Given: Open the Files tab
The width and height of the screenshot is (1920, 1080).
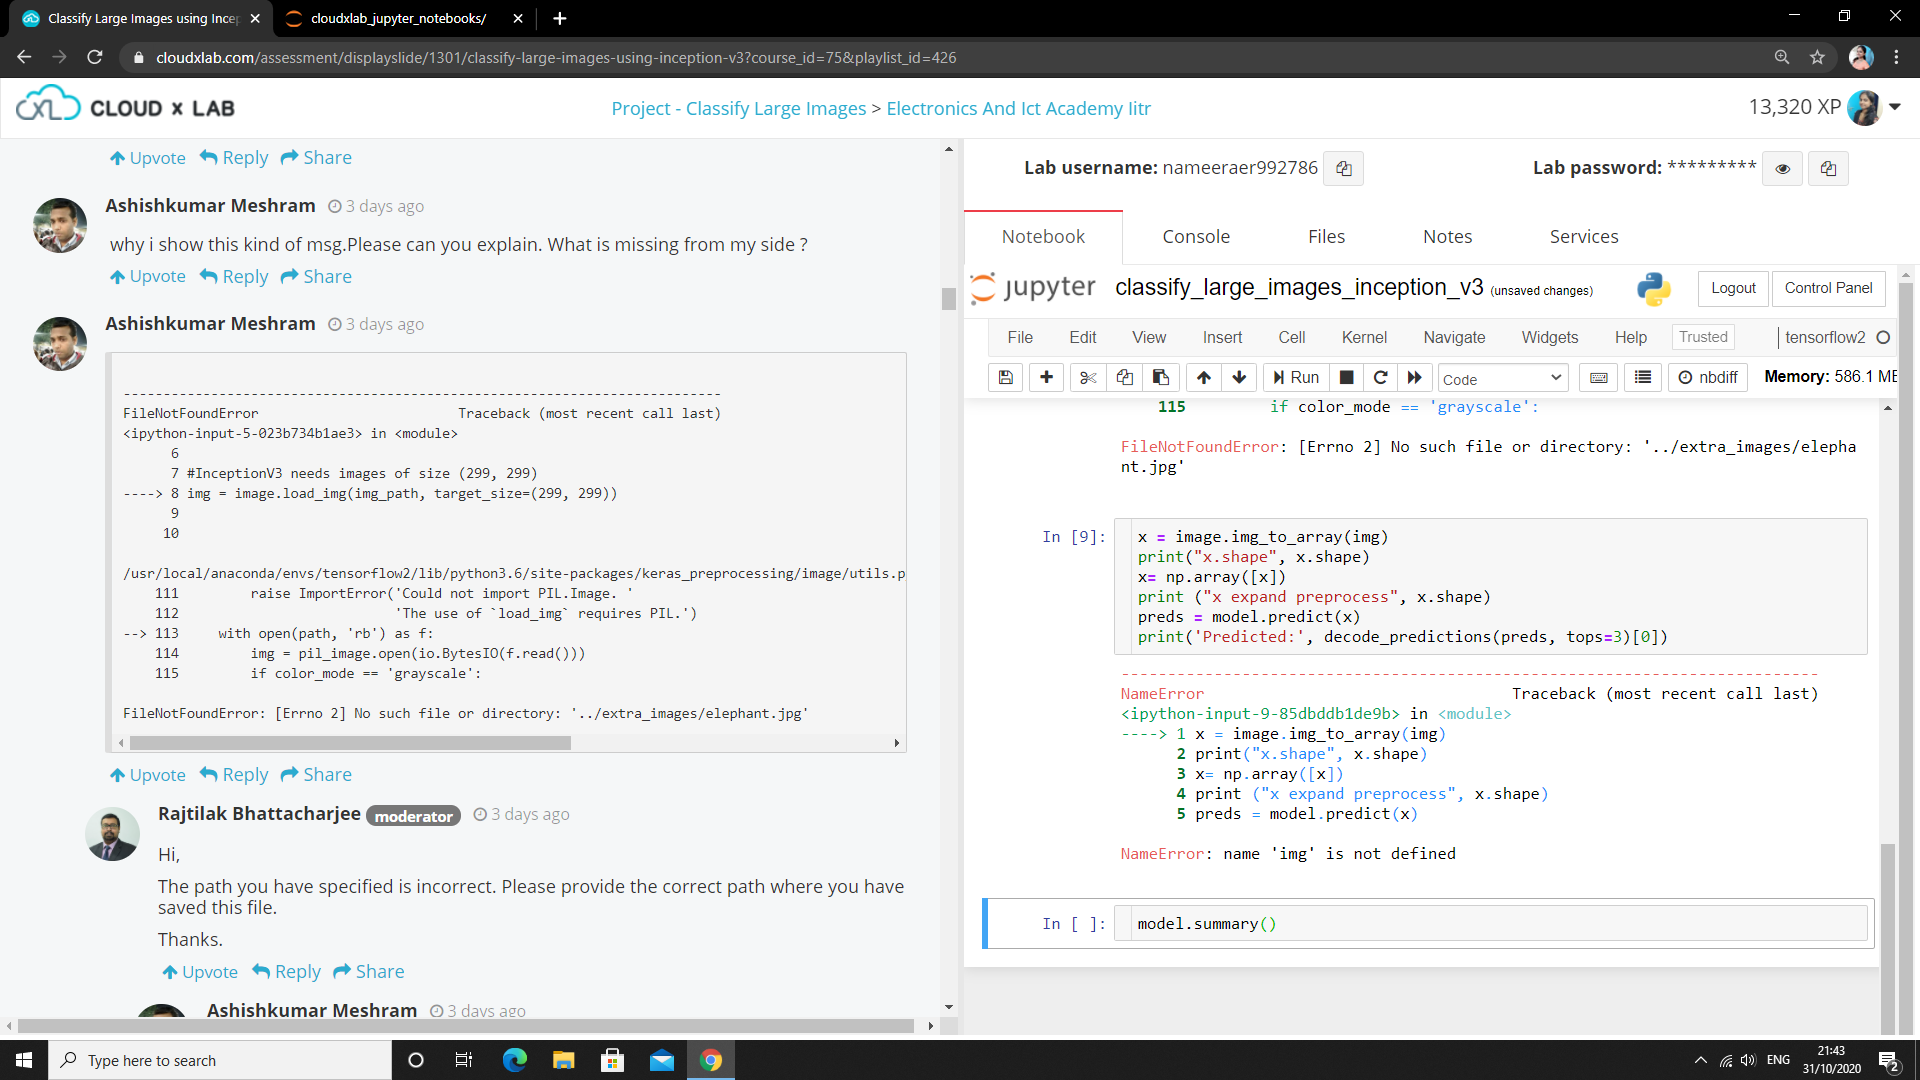Looking at the screenshot, I should pyautogui.click(x=1326, y=236).
